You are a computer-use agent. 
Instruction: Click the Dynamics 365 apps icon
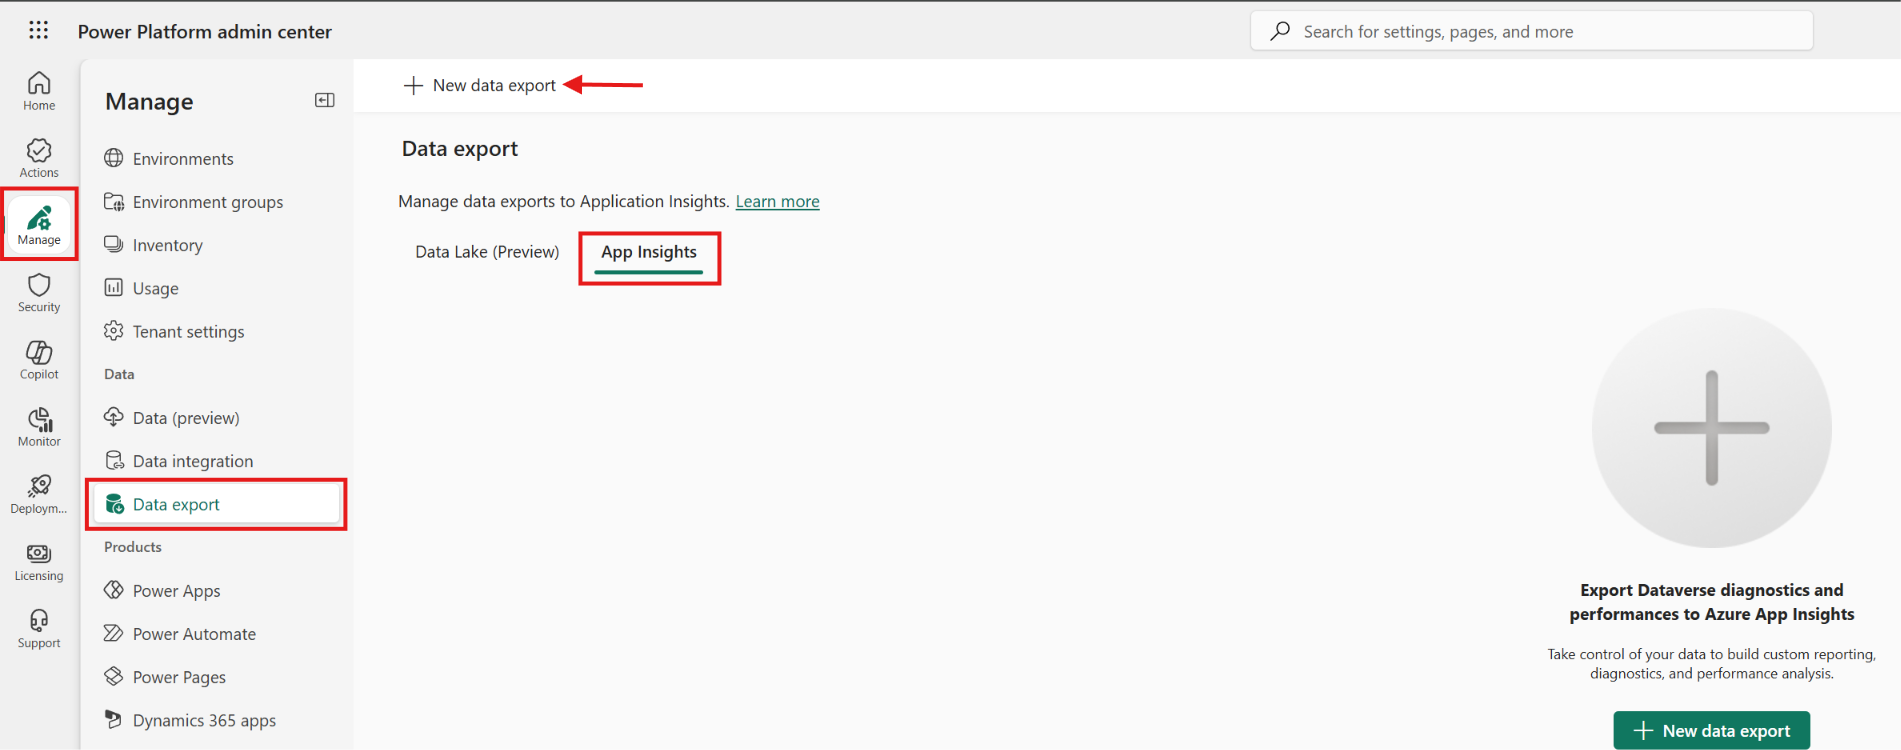pyautogui.click(x=114, y=719)
